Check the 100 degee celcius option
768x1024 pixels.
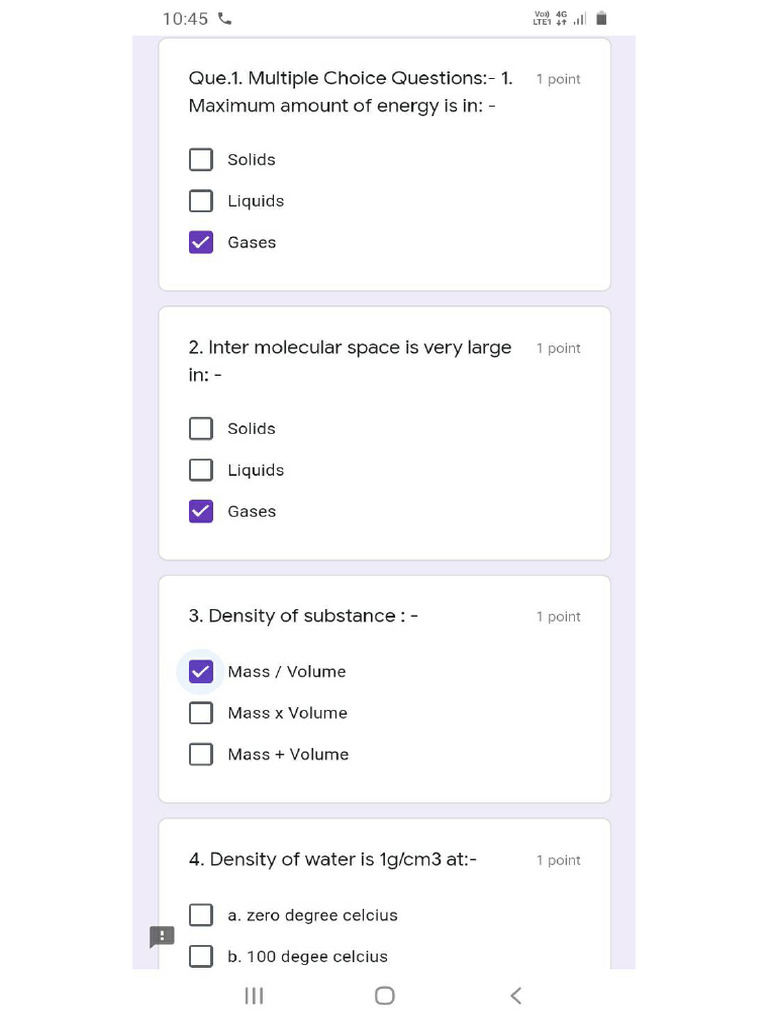(201, 956)
